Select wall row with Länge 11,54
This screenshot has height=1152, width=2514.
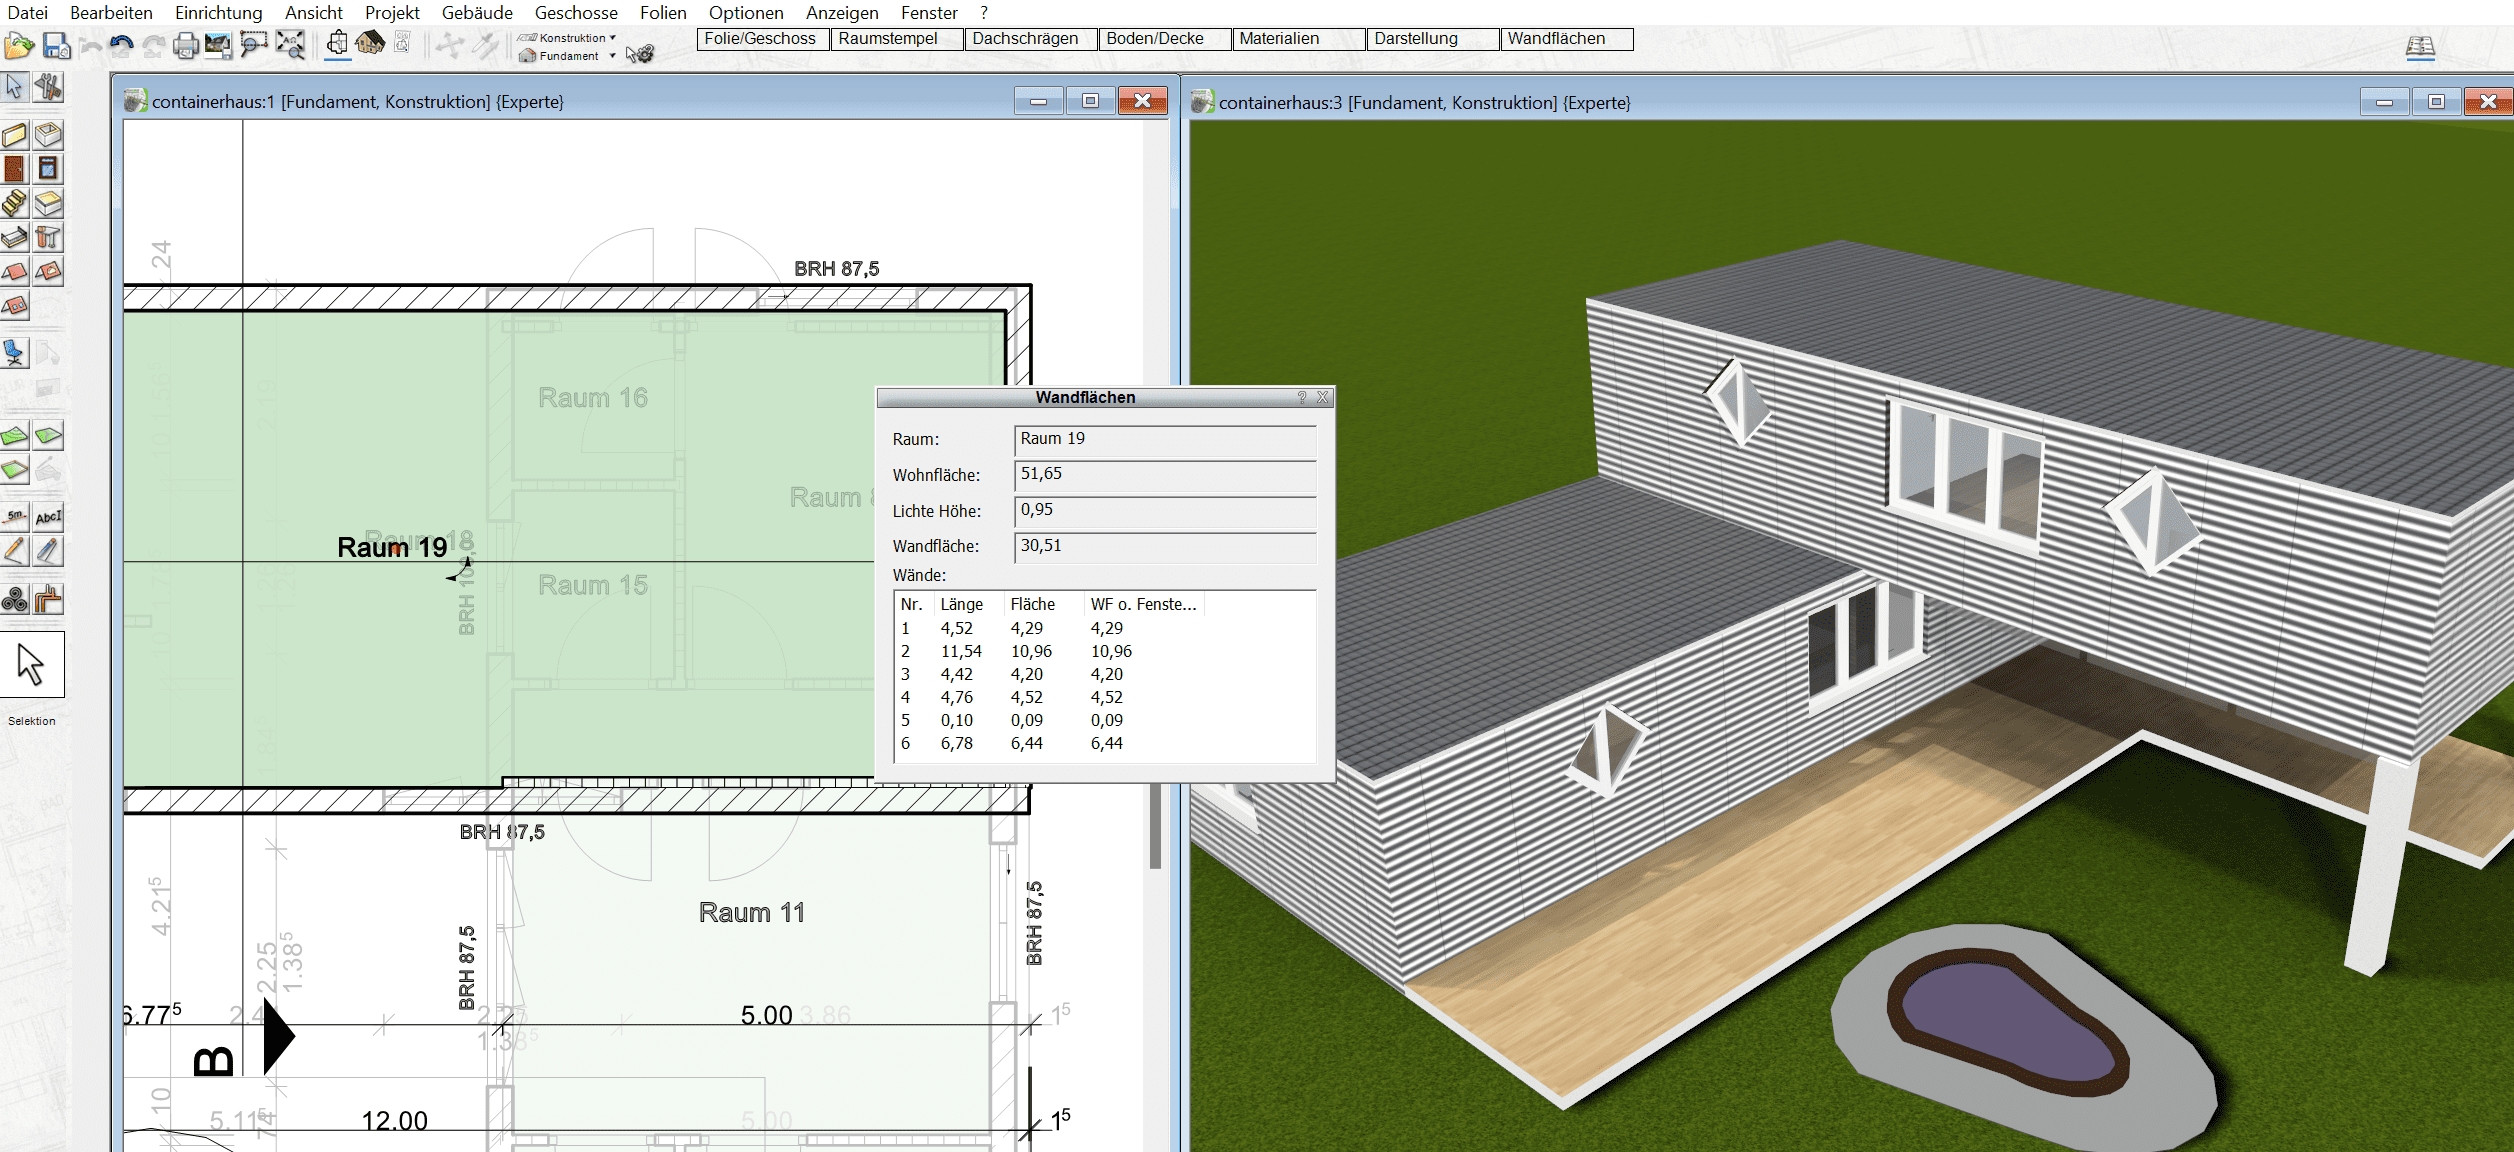(x=1104, y=651)
